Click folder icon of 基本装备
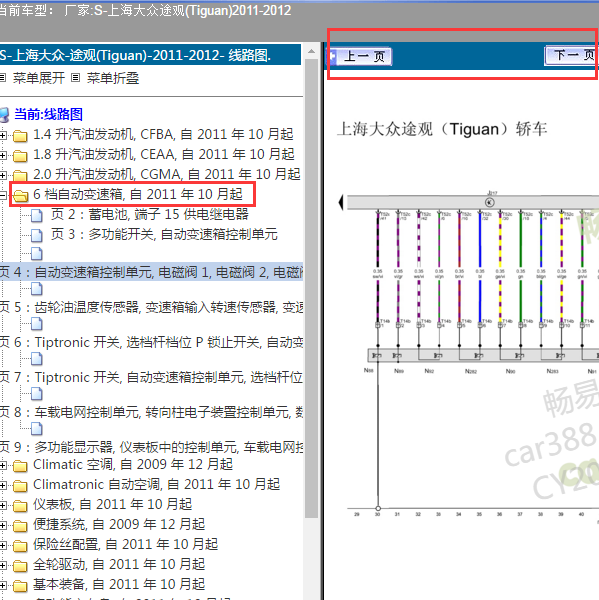Image resolution: width=599 pixels, height=600 pixels. [20, 585]
